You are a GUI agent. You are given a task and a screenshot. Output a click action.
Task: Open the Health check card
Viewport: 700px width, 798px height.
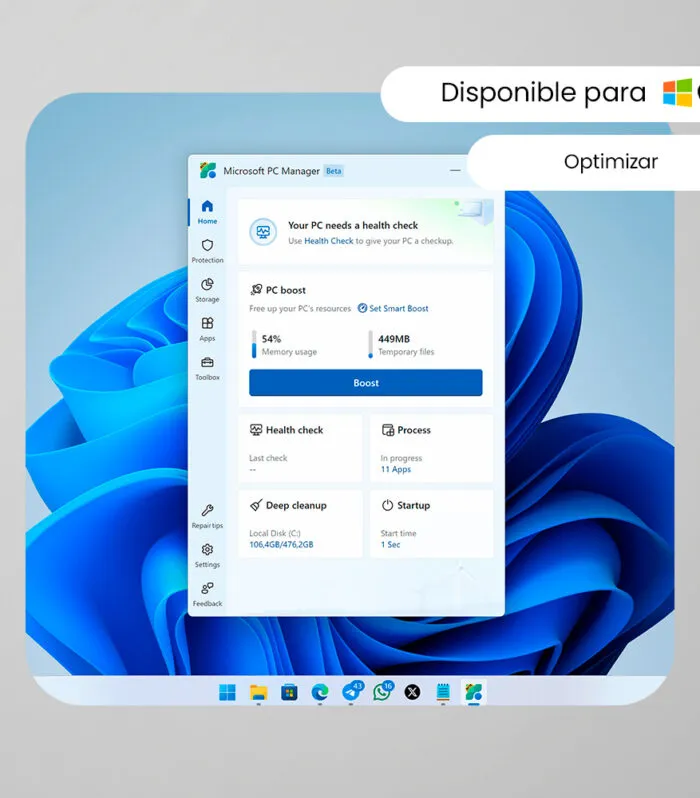(300, 448)
